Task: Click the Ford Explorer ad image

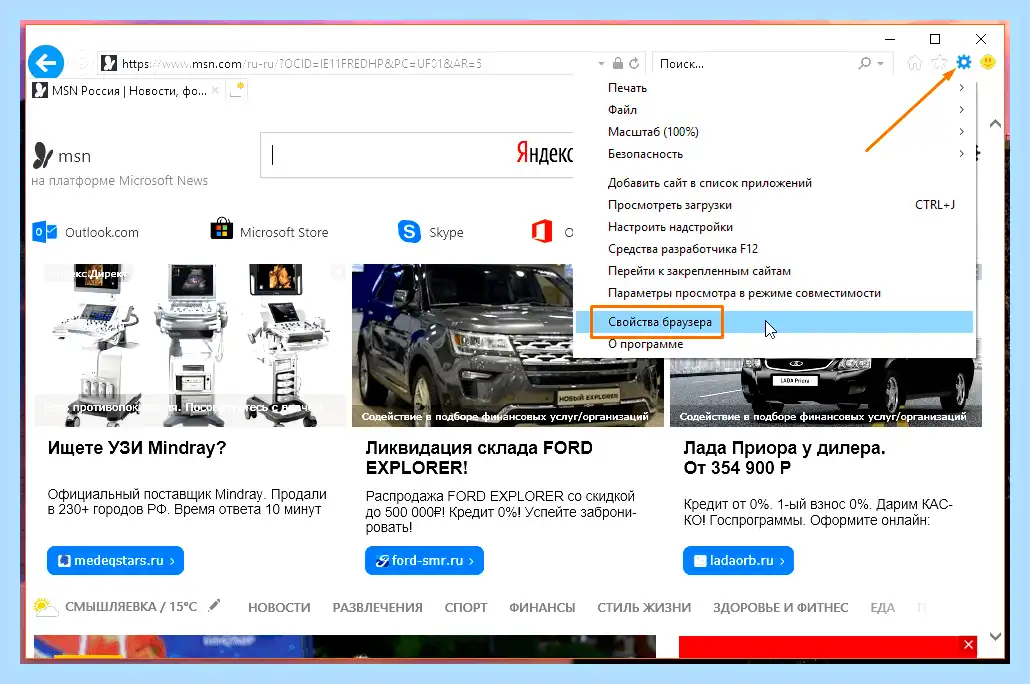Action: point(462,346)
